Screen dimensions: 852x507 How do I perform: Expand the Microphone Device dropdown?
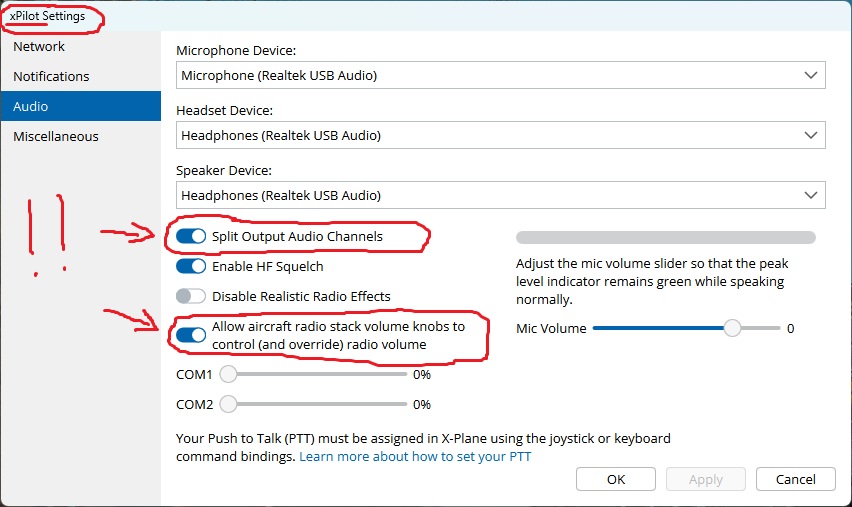click(x=500, y=75)
